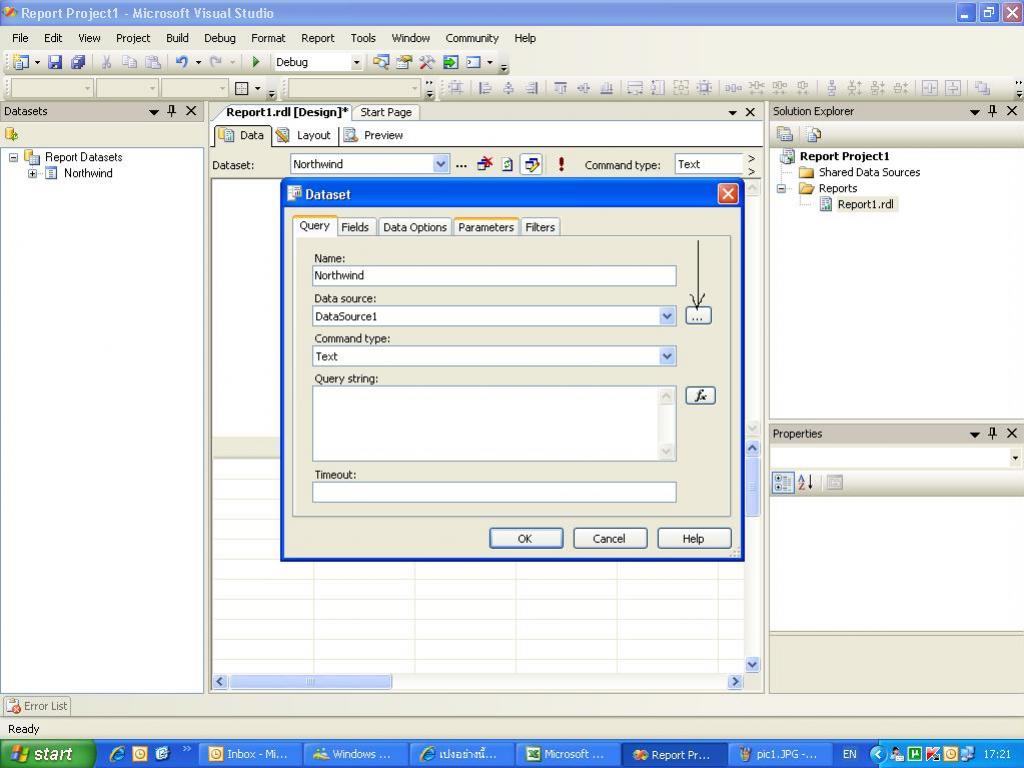The width and height of the screenshot is (1024, 768).
Task: Collapse the Reports folder in Solution Explorer
Action: click(780, 189)
